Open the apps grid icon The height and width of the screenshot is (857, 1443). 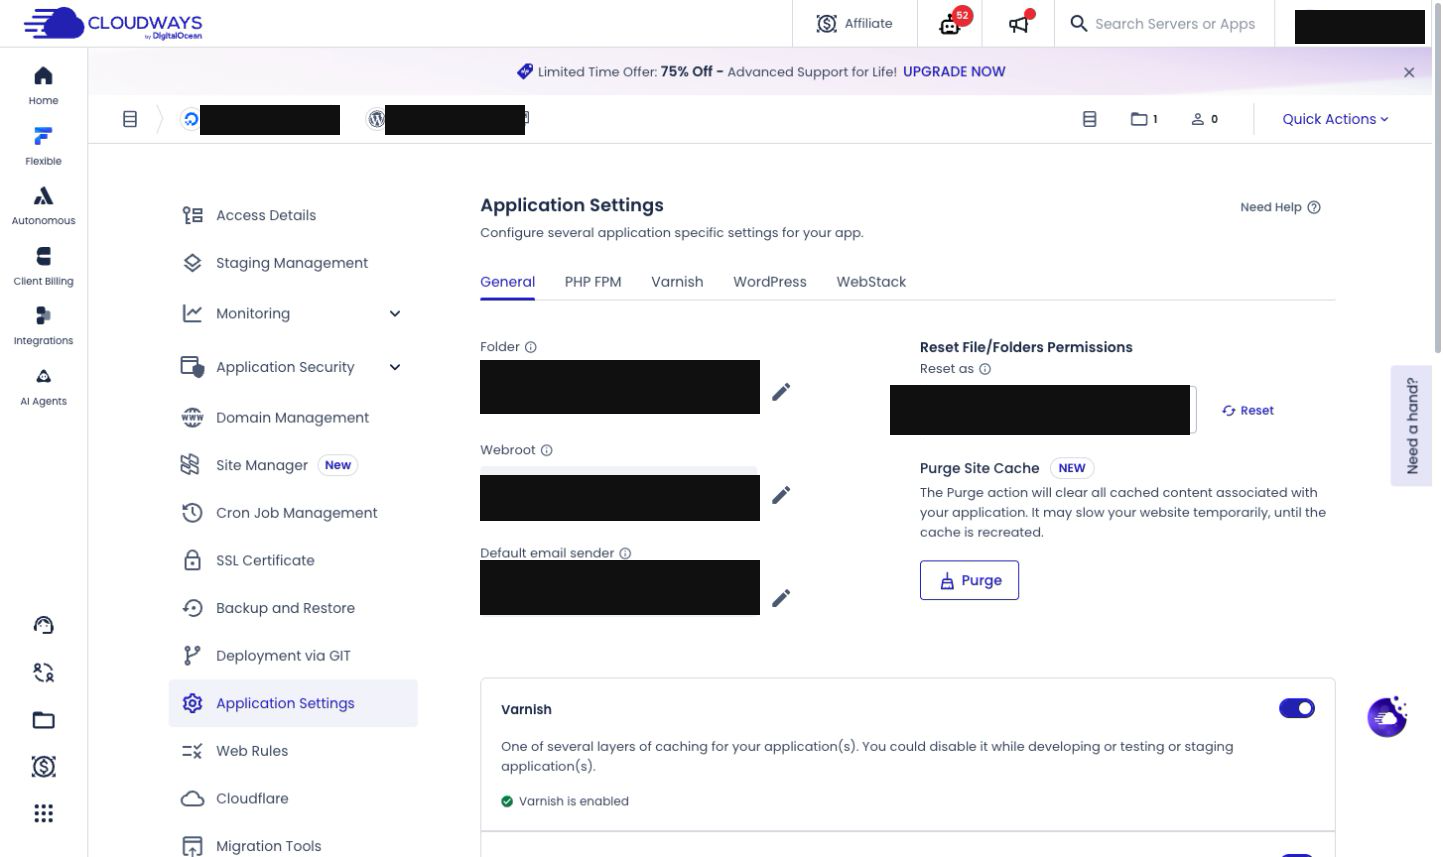coord(43,813)
